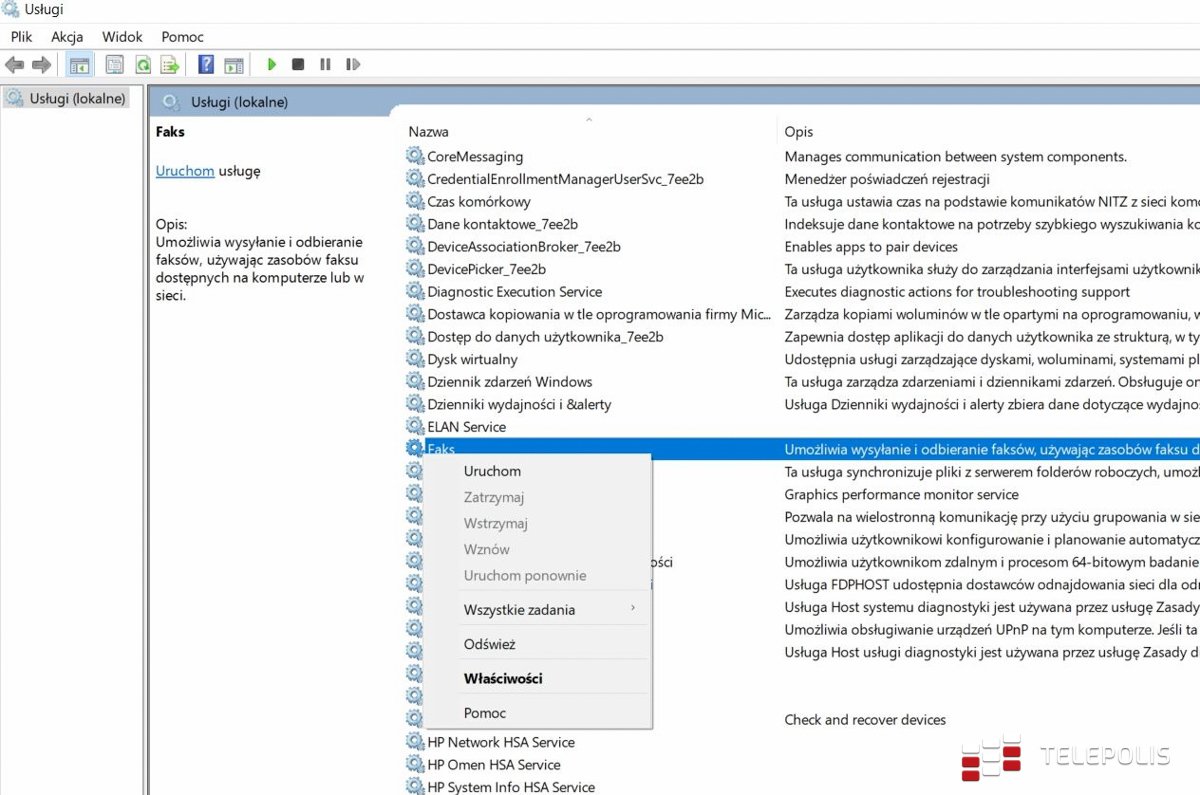
Task: Click the green Refresh toolbar icon
Action: tap(143, 65)
